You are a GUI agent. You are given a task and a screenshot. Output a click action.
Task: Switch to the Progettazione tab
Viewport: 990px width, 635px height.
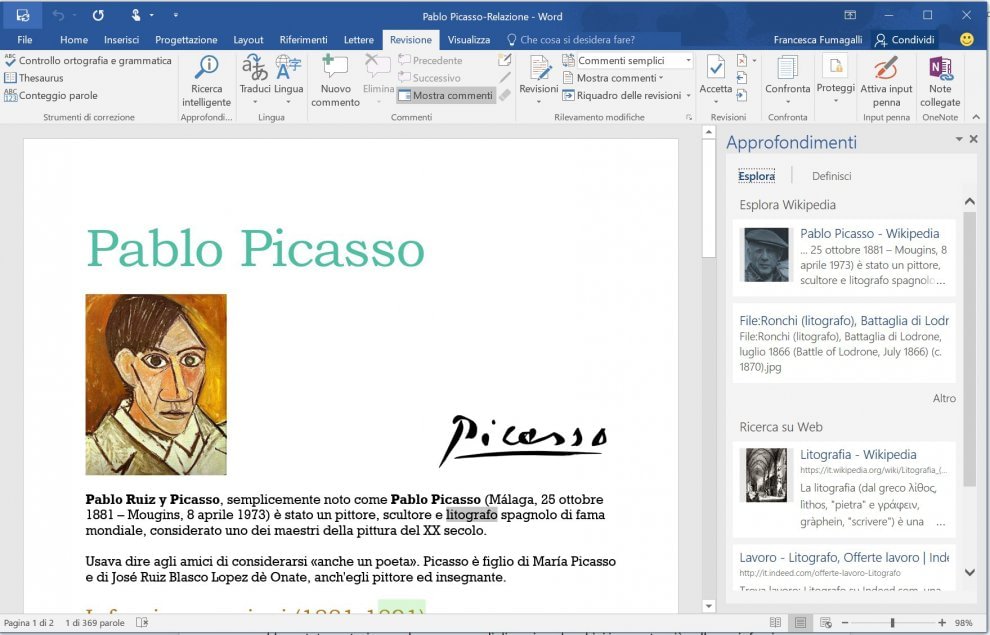[x=186, y=40]
